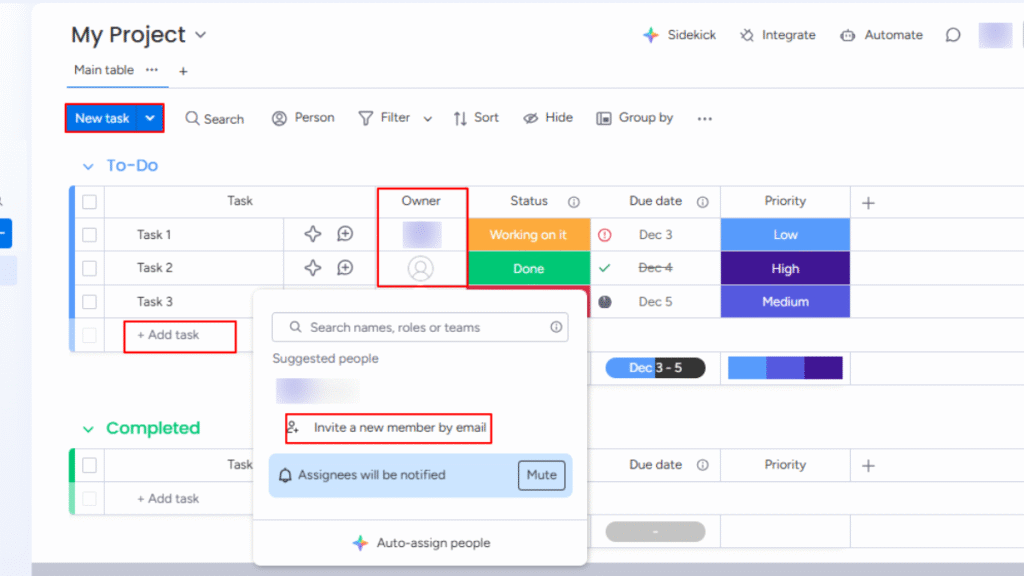The image size is (1024, 576).
Task: Open the New task dropdown arrow
Action: tap(148, 118)
